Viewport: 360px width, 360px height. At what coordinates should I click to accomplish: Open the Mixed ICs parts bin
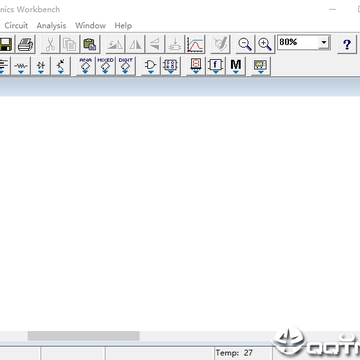click(x=105, y=66)
